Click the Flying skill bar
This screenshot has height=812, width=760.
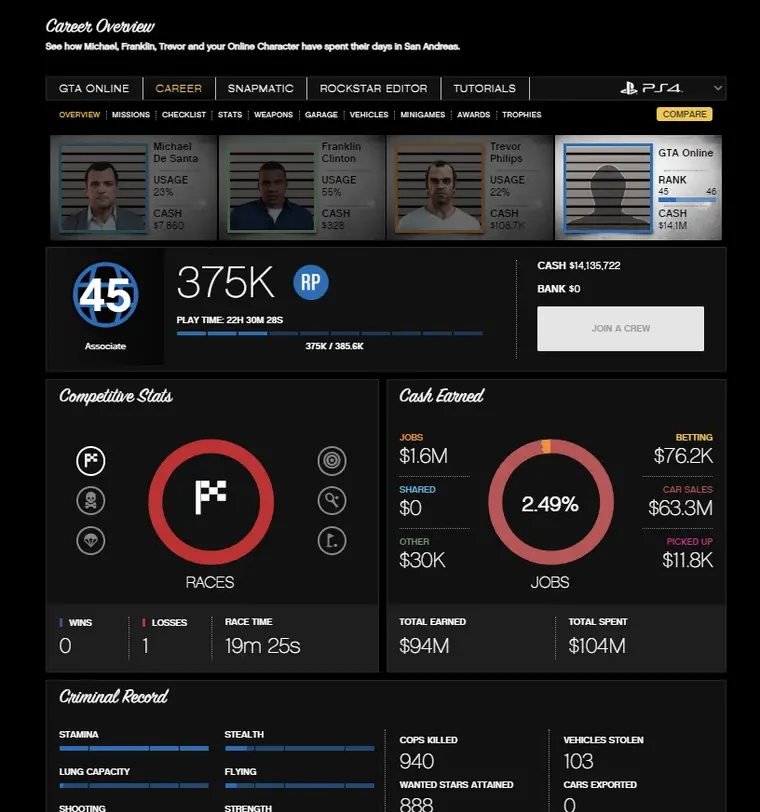299,786
